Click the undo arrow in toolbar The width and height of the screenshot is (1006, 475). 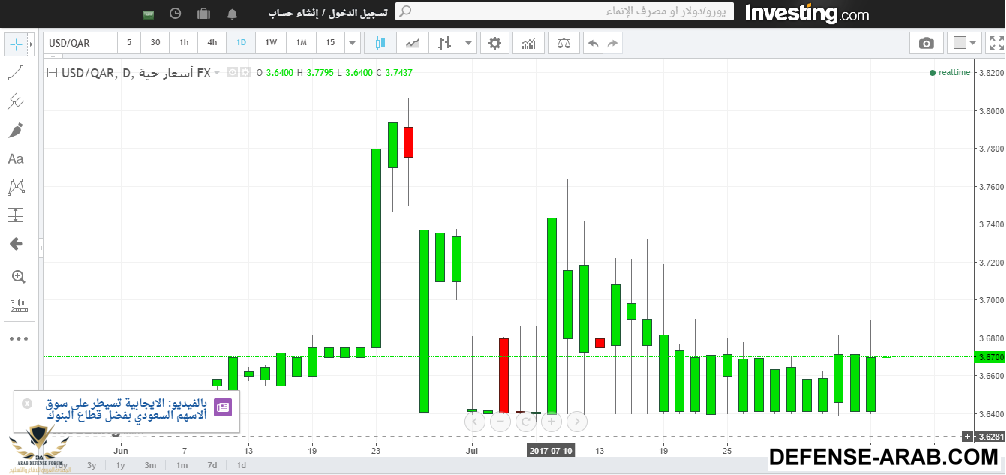[592, 43]
